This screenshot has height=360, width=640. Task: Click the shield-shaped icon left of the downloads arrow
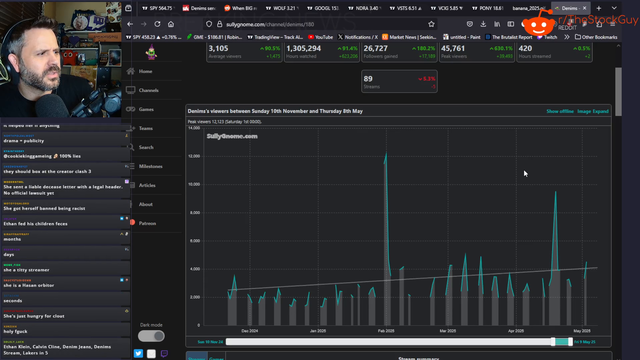(470, 24)
